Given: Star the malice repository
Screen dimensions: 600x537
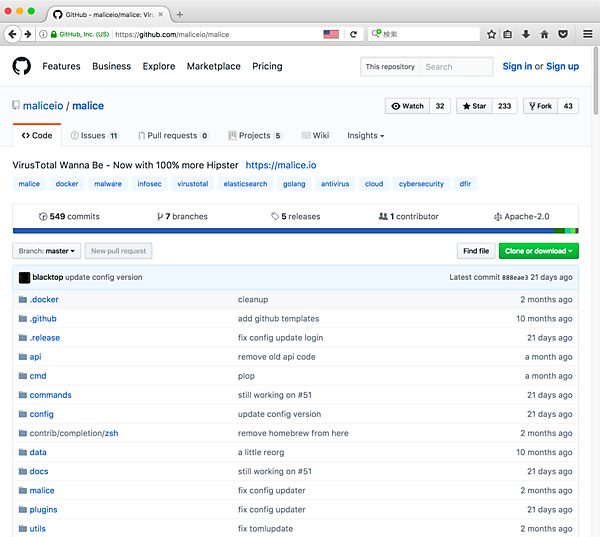Looking at the screenshot, I should click(x=474, y=106).
